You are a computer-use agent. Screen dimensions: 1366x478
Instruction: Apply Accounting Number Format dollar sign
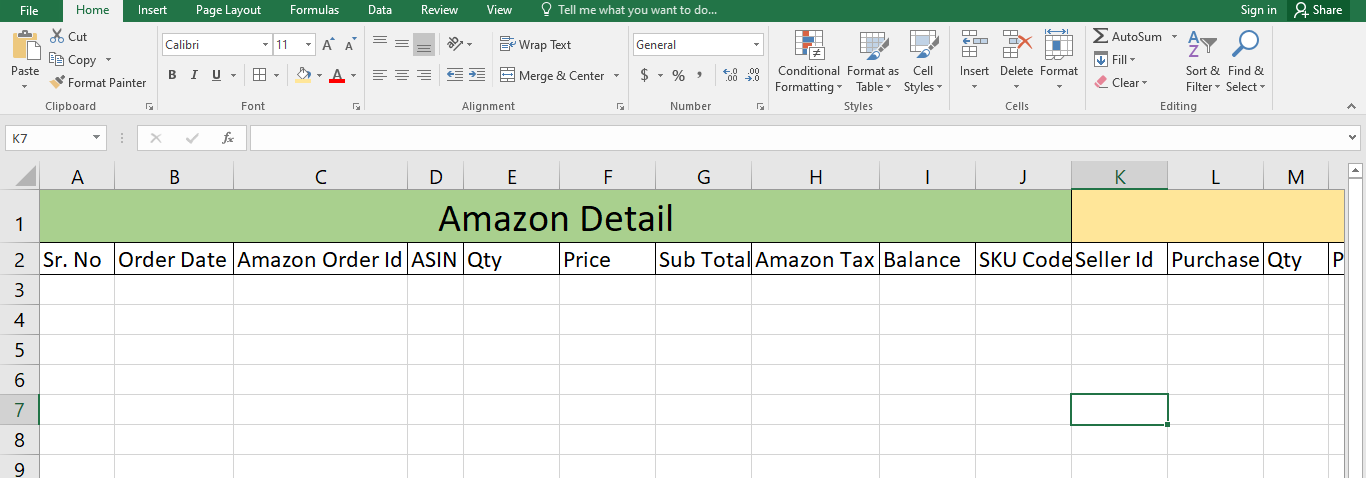(645, 75)
